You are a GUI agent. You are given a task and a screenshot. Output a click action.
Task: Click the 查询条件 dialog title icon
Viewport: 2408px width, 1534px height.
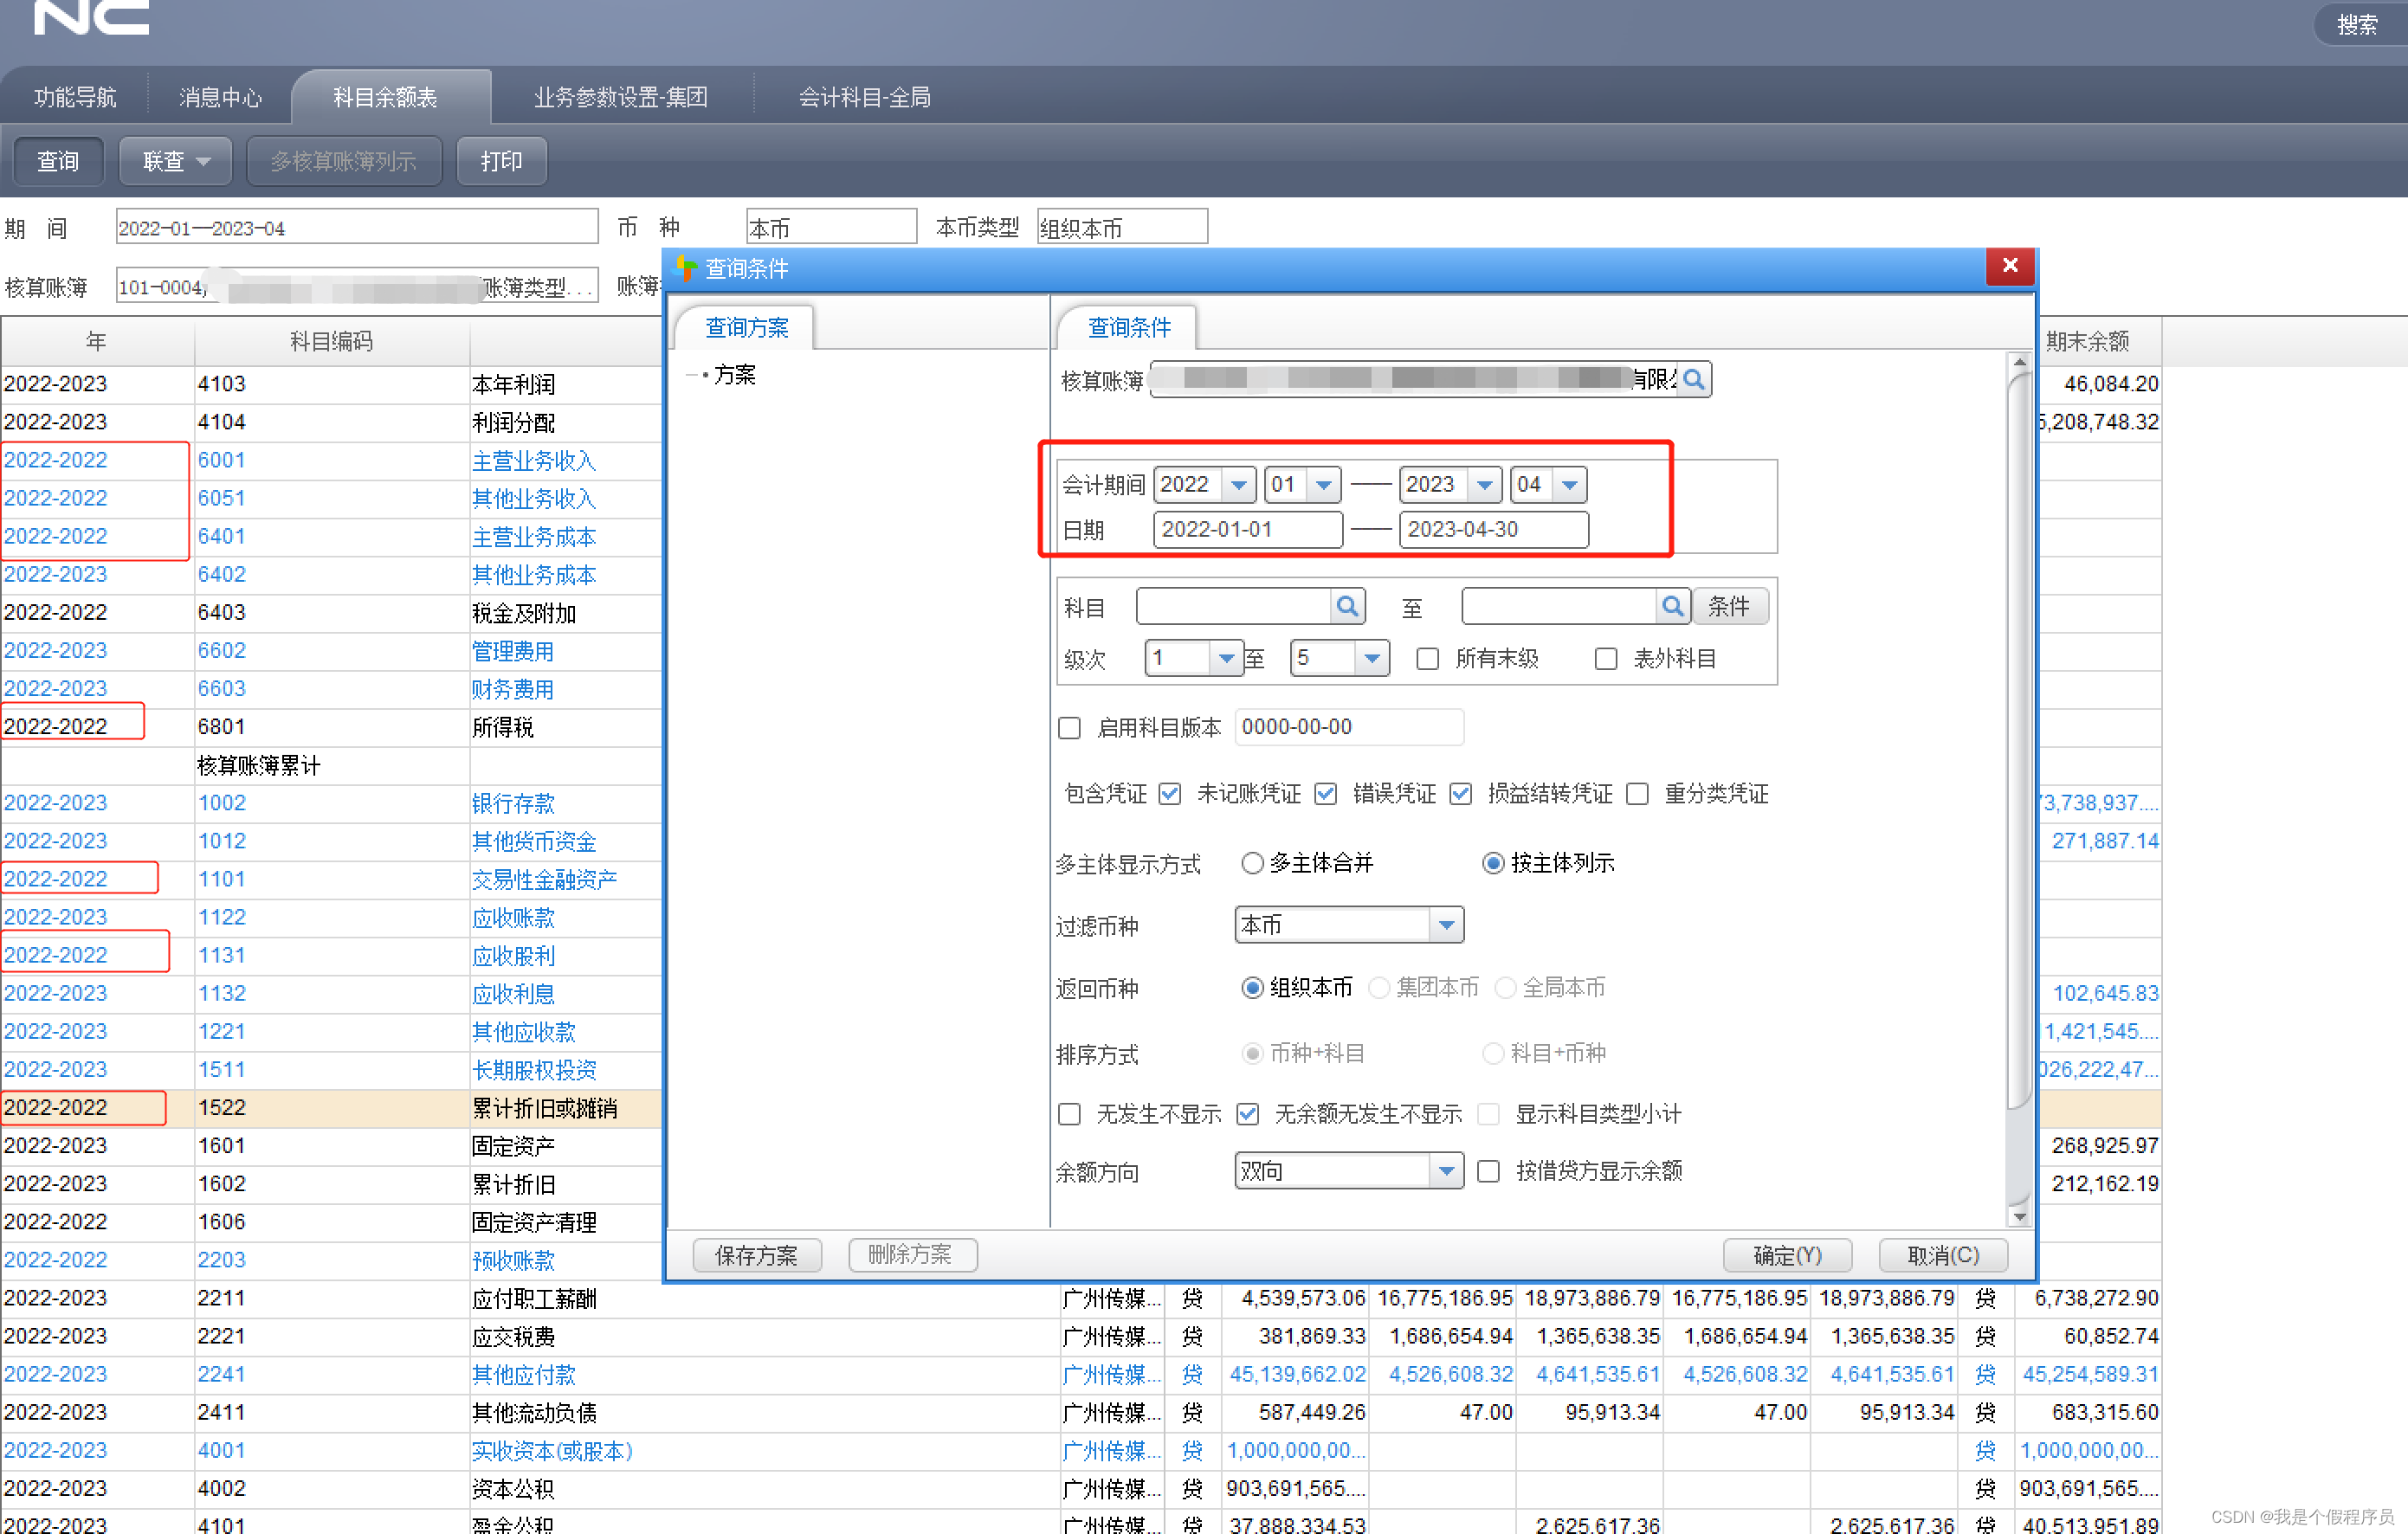[x=686, y=268]
